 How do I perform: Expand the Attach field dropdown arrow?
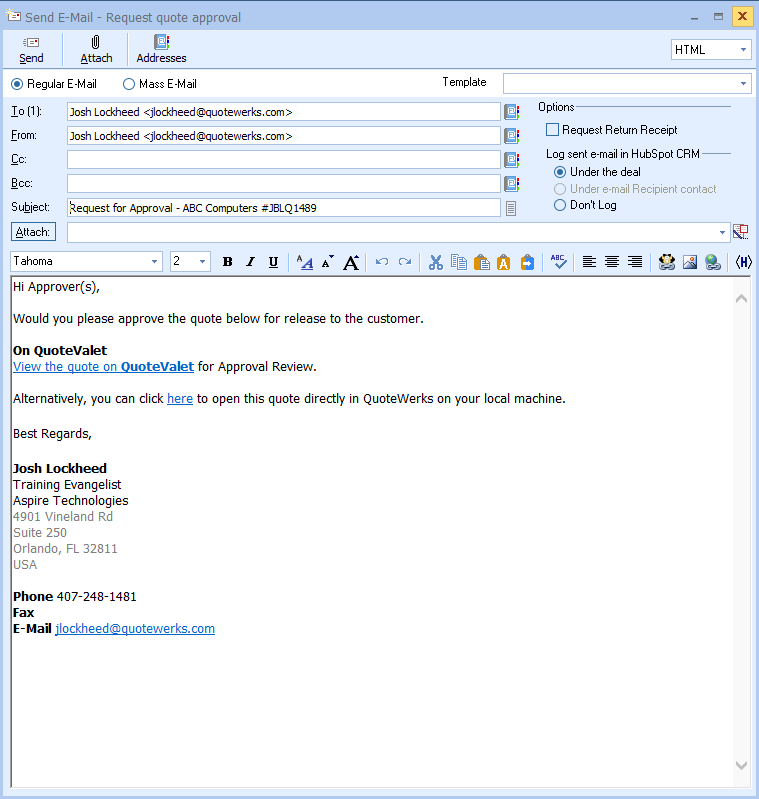[x=722, y=232]
